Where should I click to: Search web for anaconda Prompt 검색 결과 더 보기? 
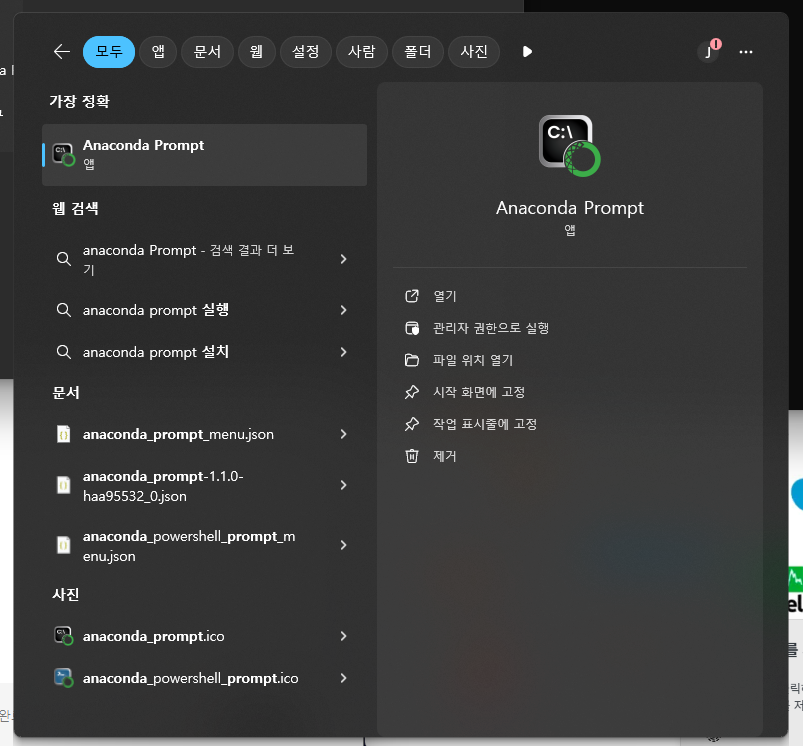pyautogui.click(x=188, y=260)
